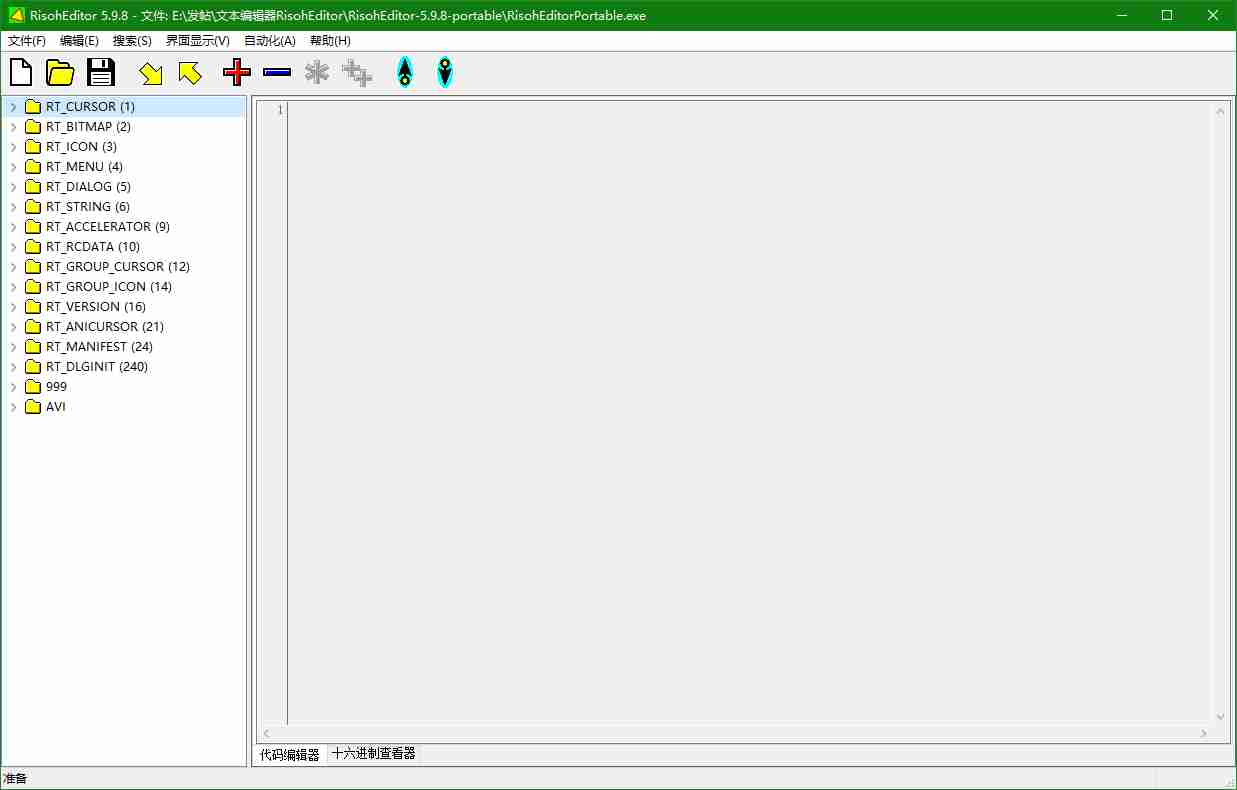Select the 999 label in tree

(x=57, y=386)
